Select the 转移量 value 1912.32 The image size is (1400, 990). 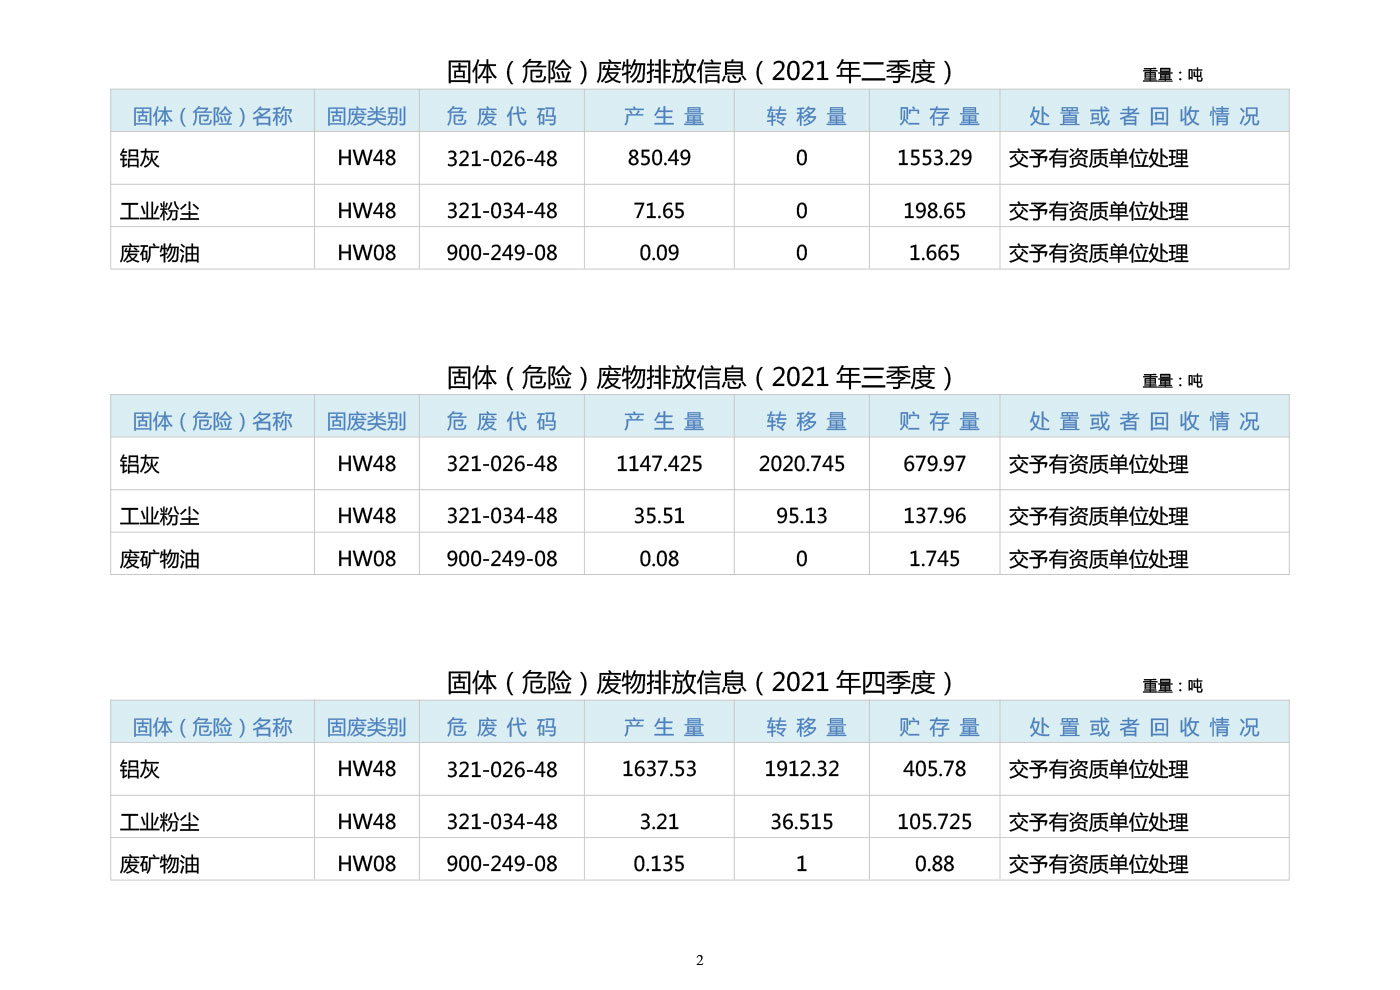click(801, 769)
